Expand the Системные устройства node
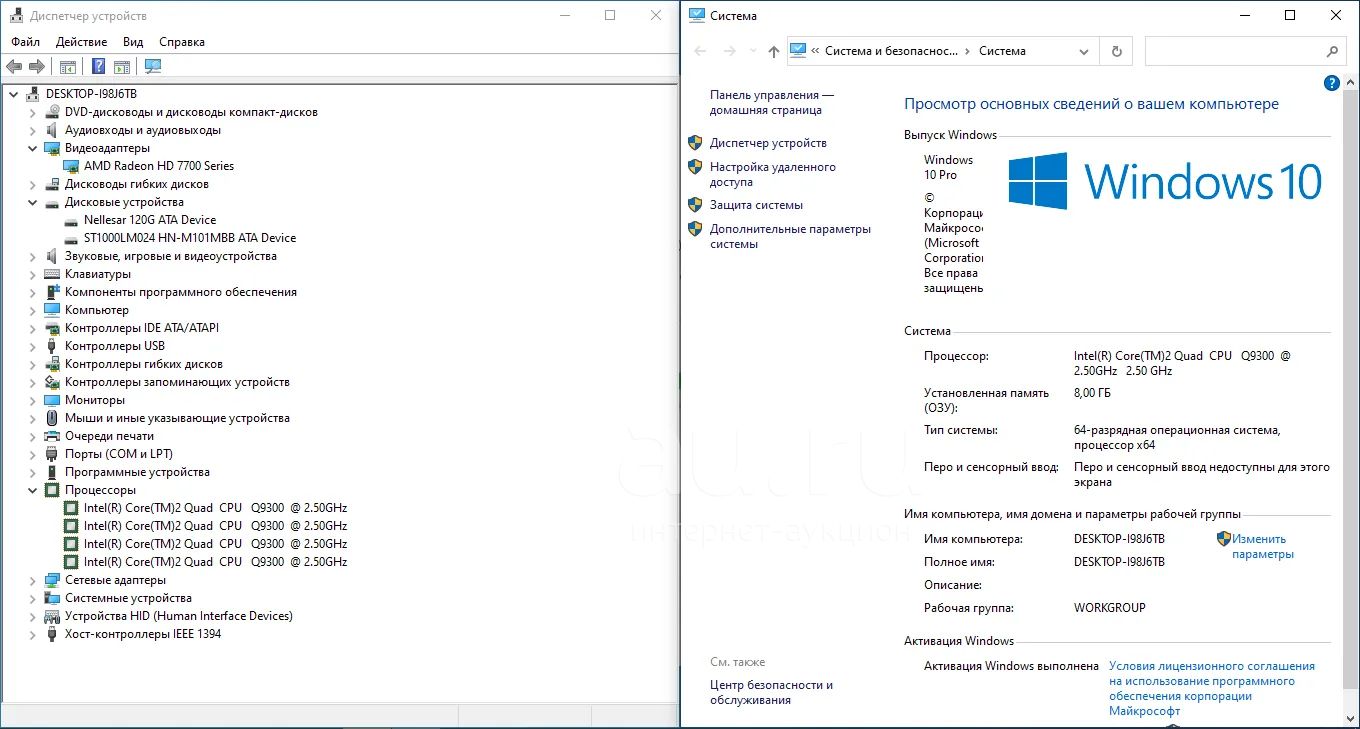This screenshot has height=729, width=1360. click(32, 598)
